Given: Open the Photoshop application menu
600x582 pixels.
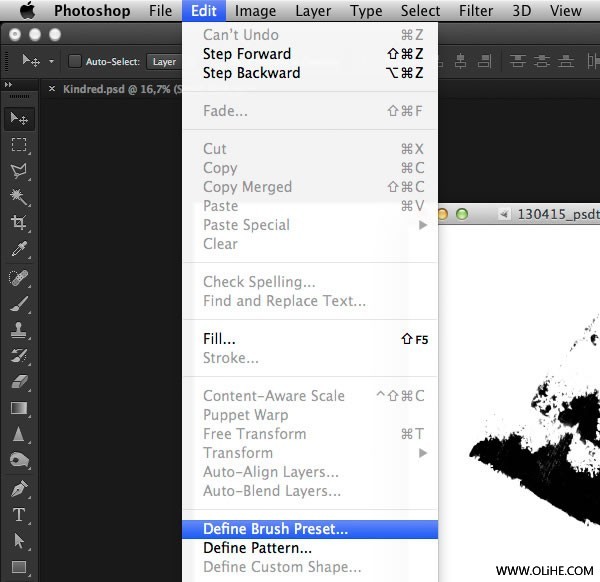Looking at the screenshot, I should click(x=92, y=11).
